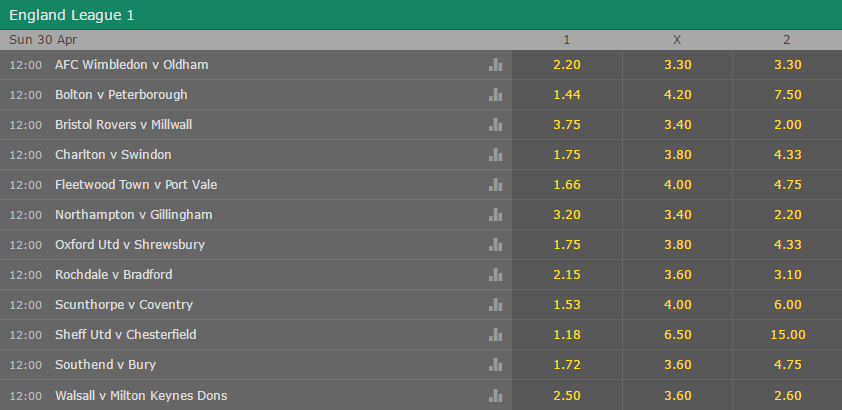Pick 4.75 away odds on Bury
This screenshot has height=410, width=842.
(787, 365)
